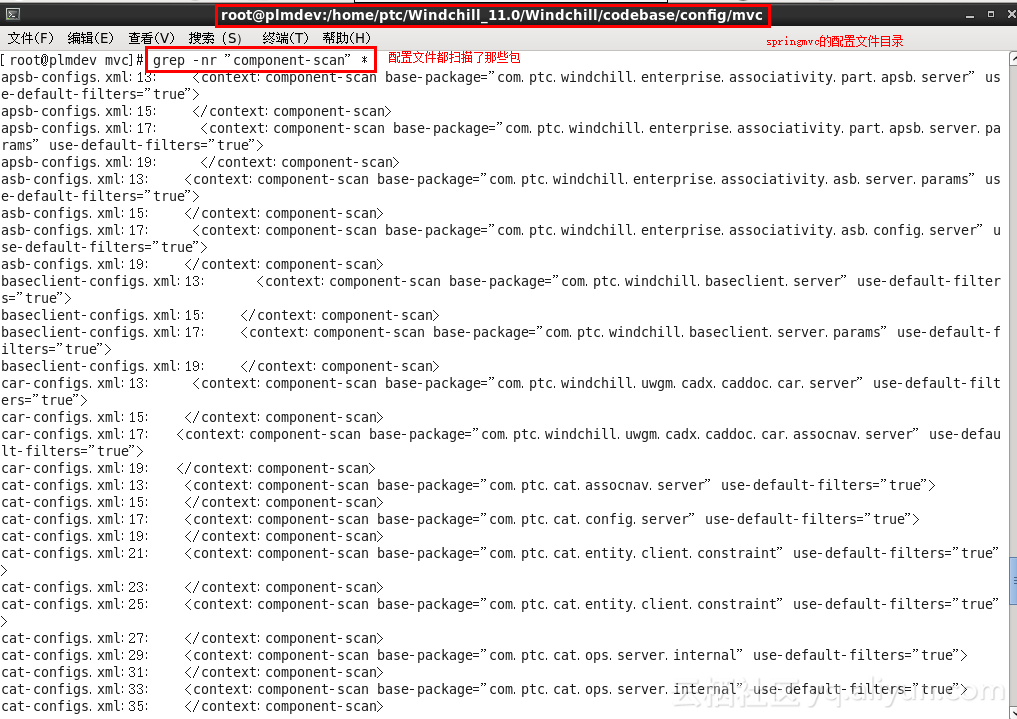Click the asb-configs.xml:13: line prefix
This screenshot has width=1017, height=719.
coord(75,179)
